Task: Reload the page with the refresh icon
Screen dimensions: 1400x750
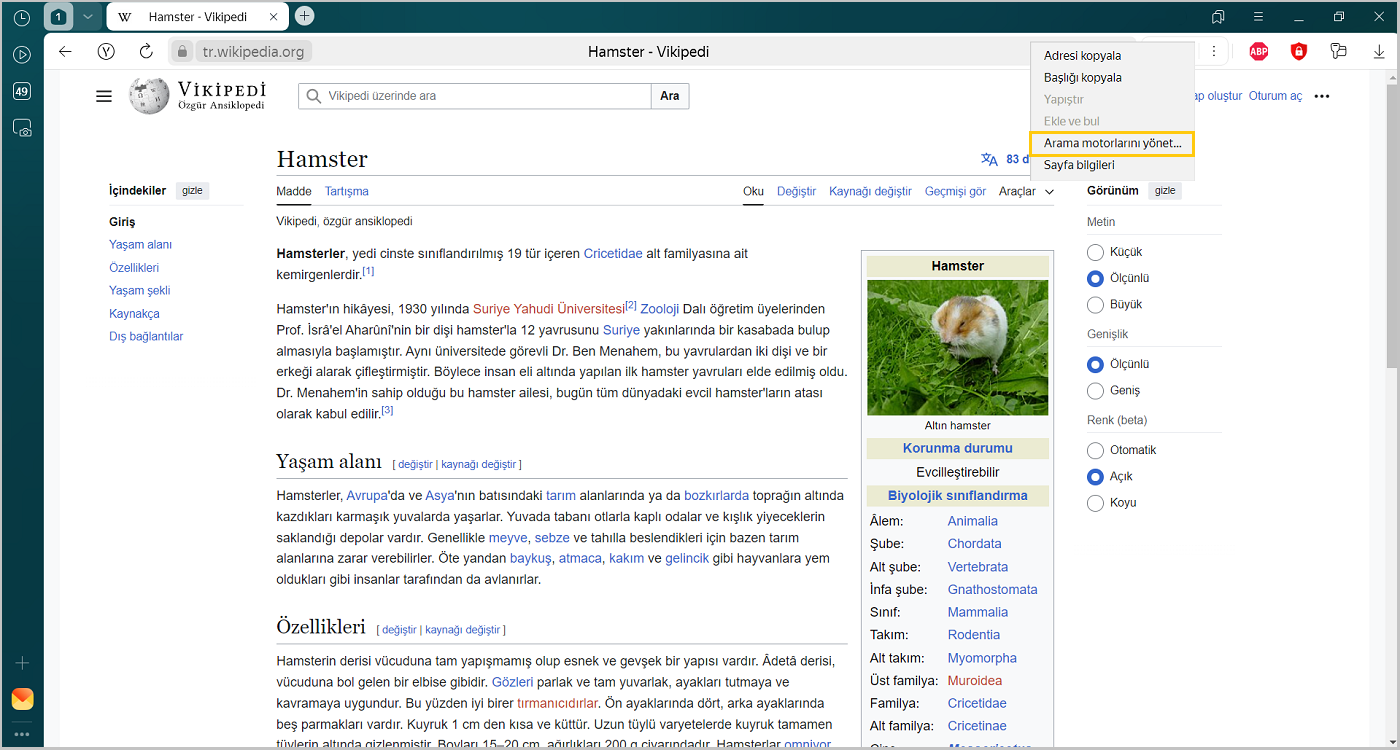Action: pos(146,52)
